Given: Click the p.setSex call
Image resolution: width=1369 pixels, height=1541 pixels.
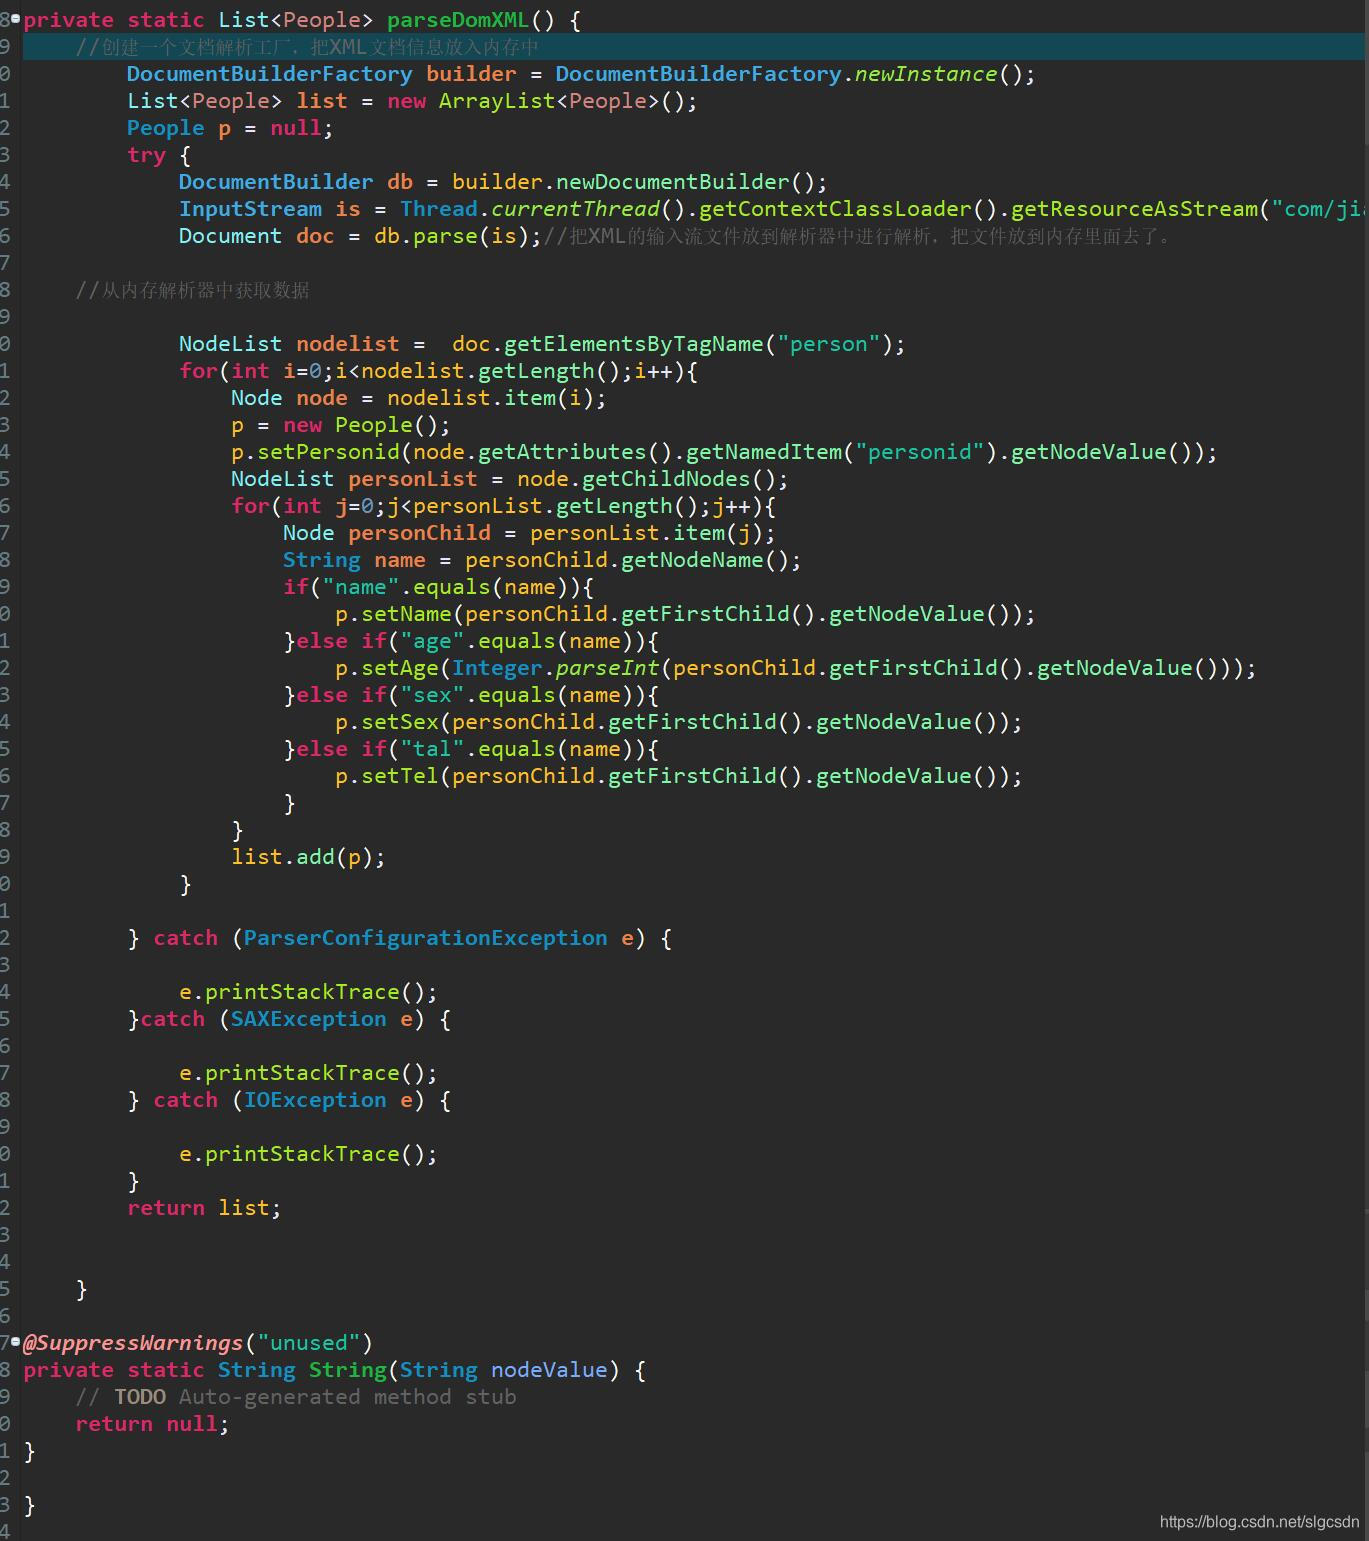Looking at the screenshot, I should [387, 722].
